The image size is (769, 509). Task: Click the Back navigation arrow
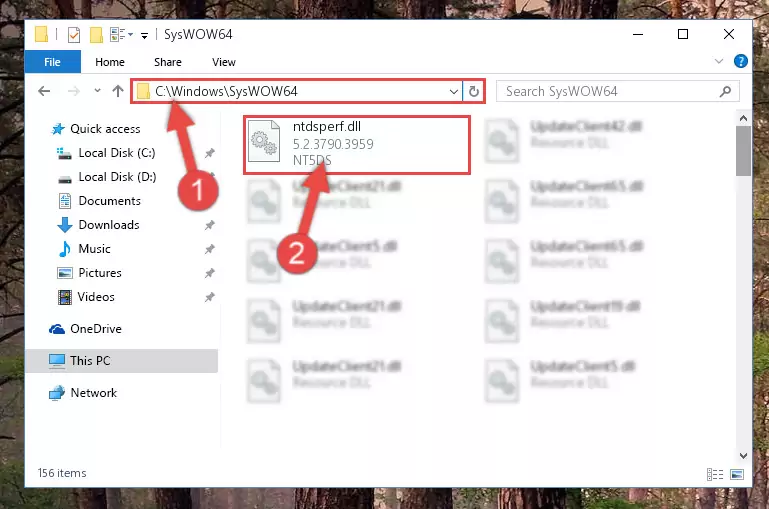44,91
